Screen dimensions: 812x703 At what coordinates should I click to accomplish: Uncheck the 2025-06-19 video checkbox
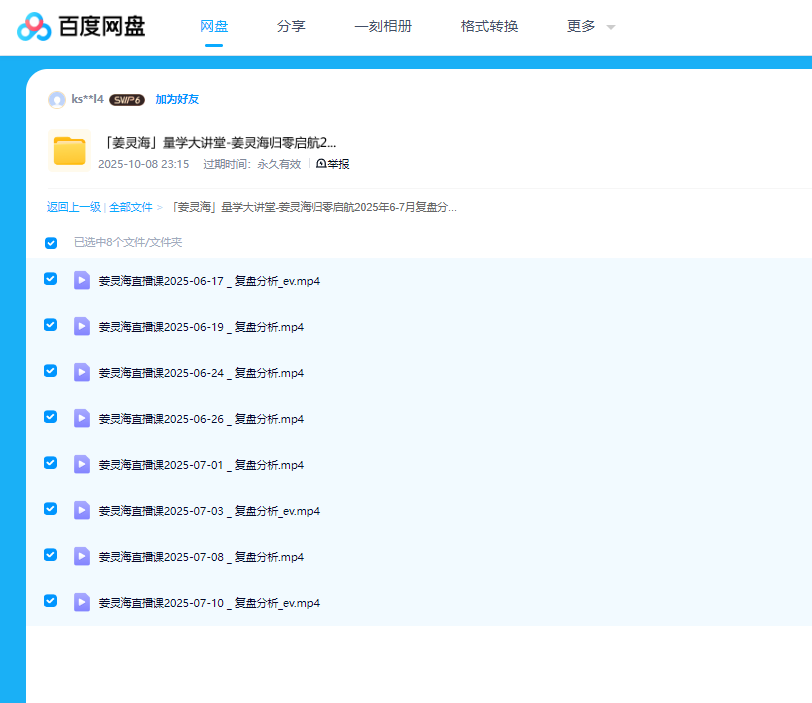[51, 325]
